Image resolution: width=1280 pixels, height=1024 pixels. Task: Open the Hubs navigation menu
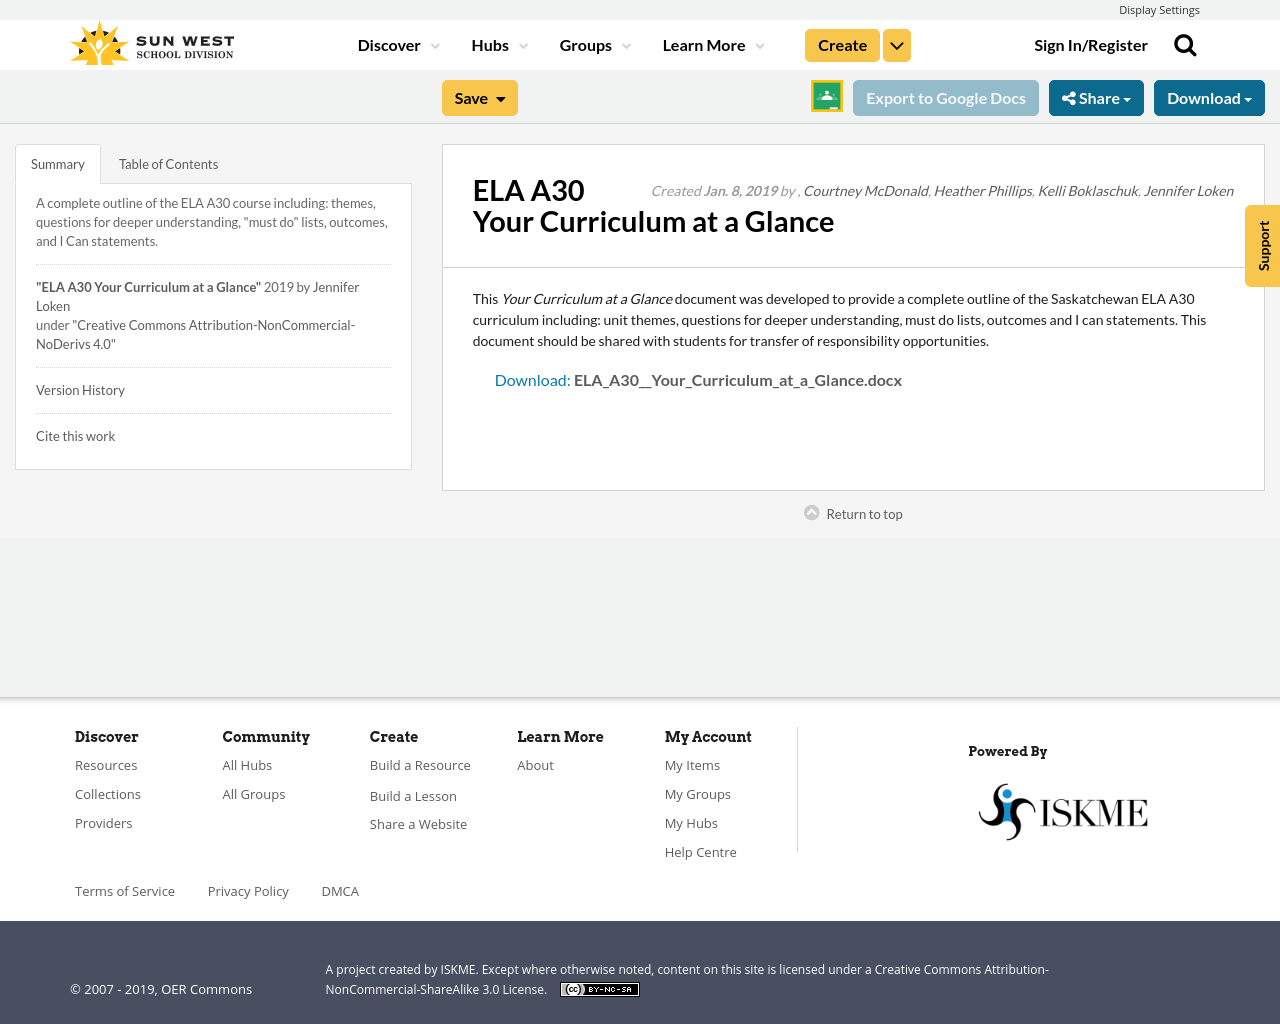(497, 43)
